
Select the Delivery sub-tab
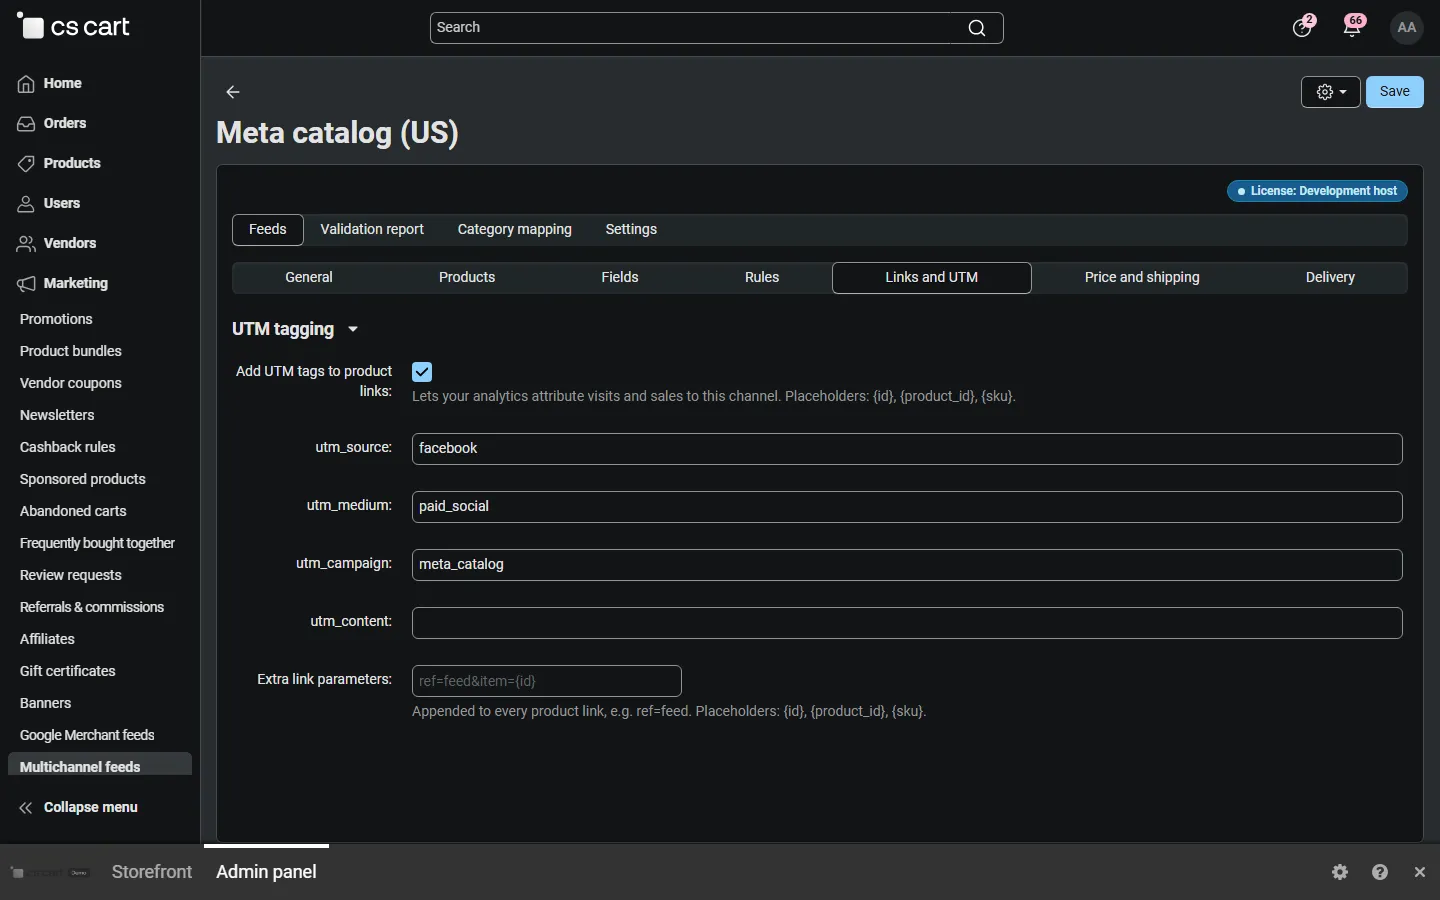point(1330,278)
